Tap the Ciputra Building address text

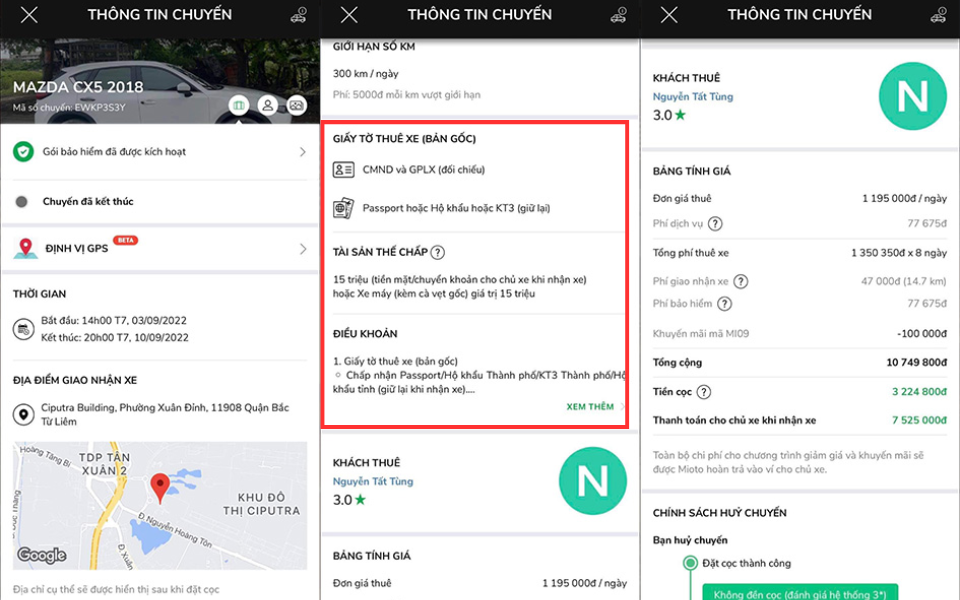(165, 414)
